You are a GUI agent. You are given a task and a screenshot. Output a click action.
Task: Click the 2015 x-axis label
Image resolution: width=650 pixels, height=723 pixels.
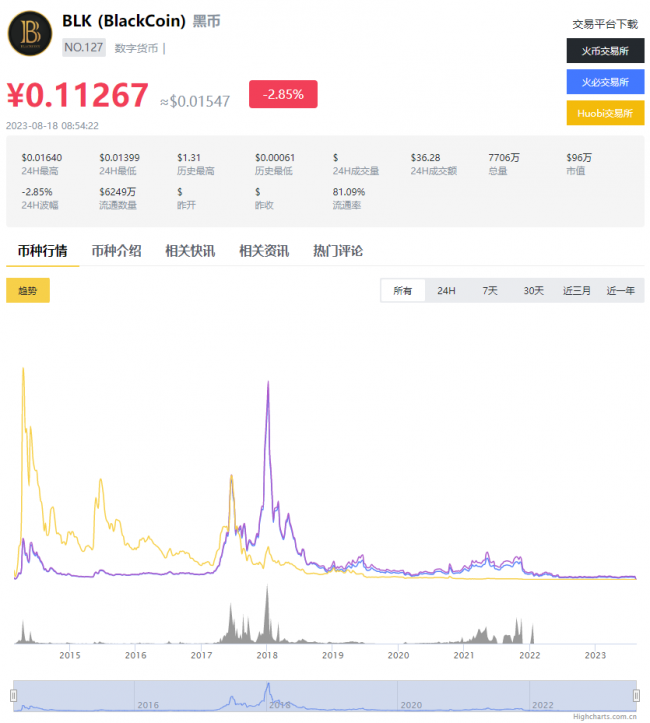point(70,655)
